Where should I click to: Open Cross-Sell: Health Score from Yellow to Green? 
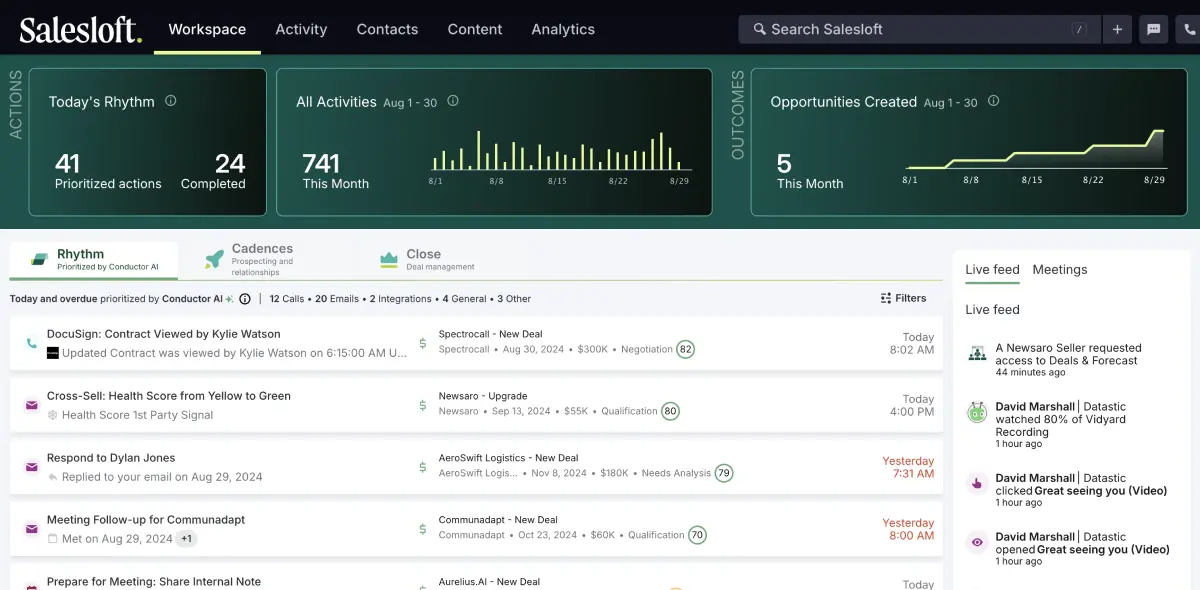(x=169, y=396)
